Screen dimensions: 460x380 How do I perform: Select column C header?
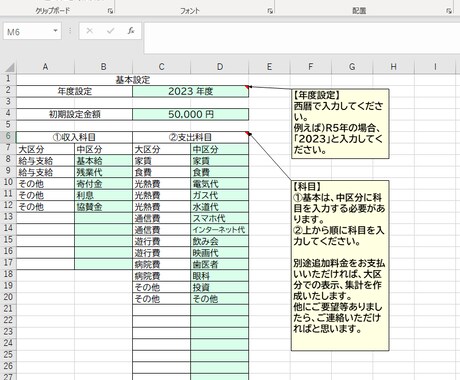click(161, 67)
